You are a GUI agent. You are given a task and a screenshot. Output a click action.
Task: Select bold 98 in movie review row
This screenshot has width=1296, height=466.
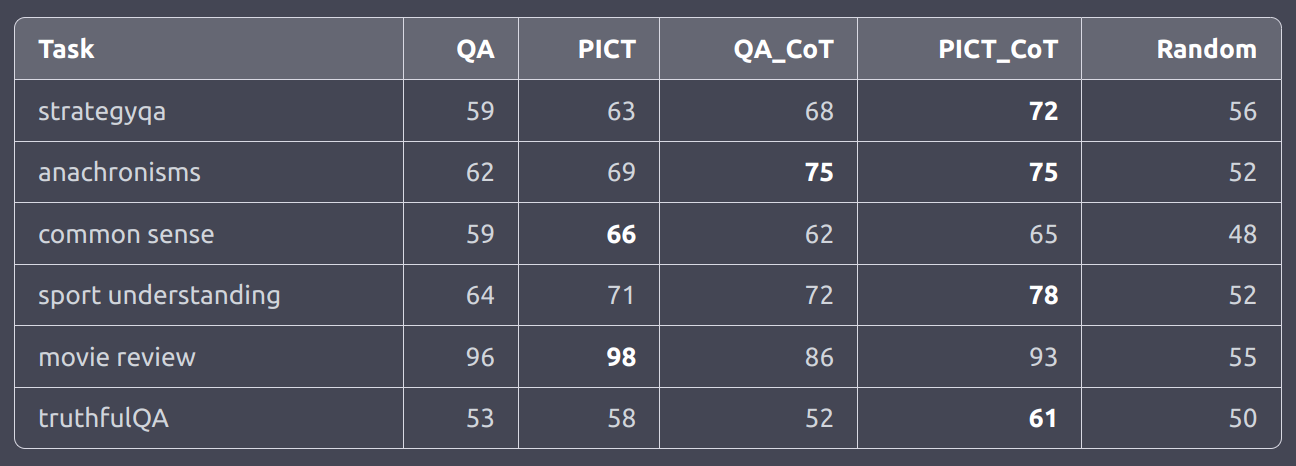(621, 357)
